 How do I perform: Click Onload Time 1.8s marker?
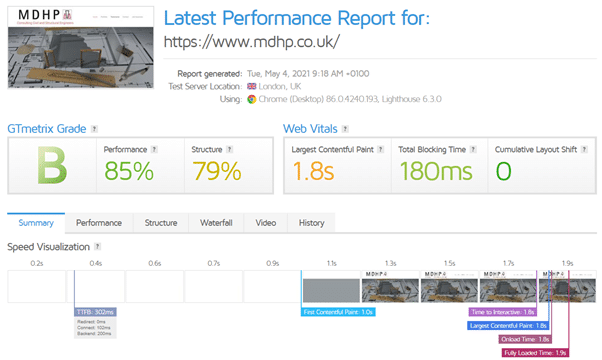525,339
